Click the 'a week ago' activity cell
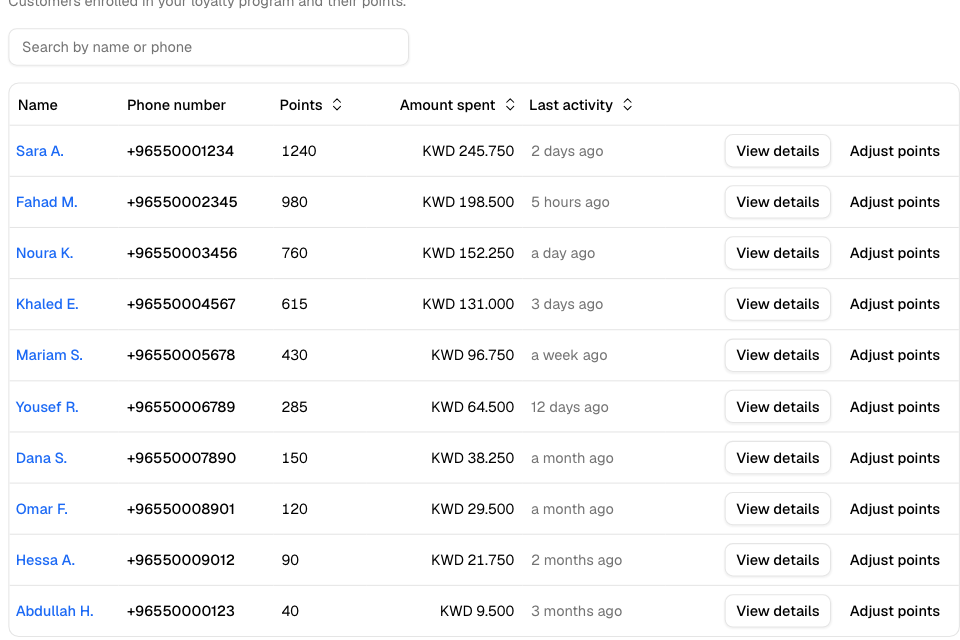The height and width of the screenshot is (640, 960). click(x=569, y=355)
